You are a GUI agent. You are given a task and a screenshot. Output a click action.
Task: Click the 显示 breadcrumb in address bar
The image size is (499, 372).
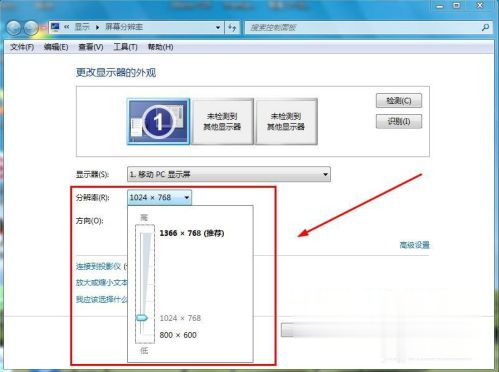coord(82,27)
